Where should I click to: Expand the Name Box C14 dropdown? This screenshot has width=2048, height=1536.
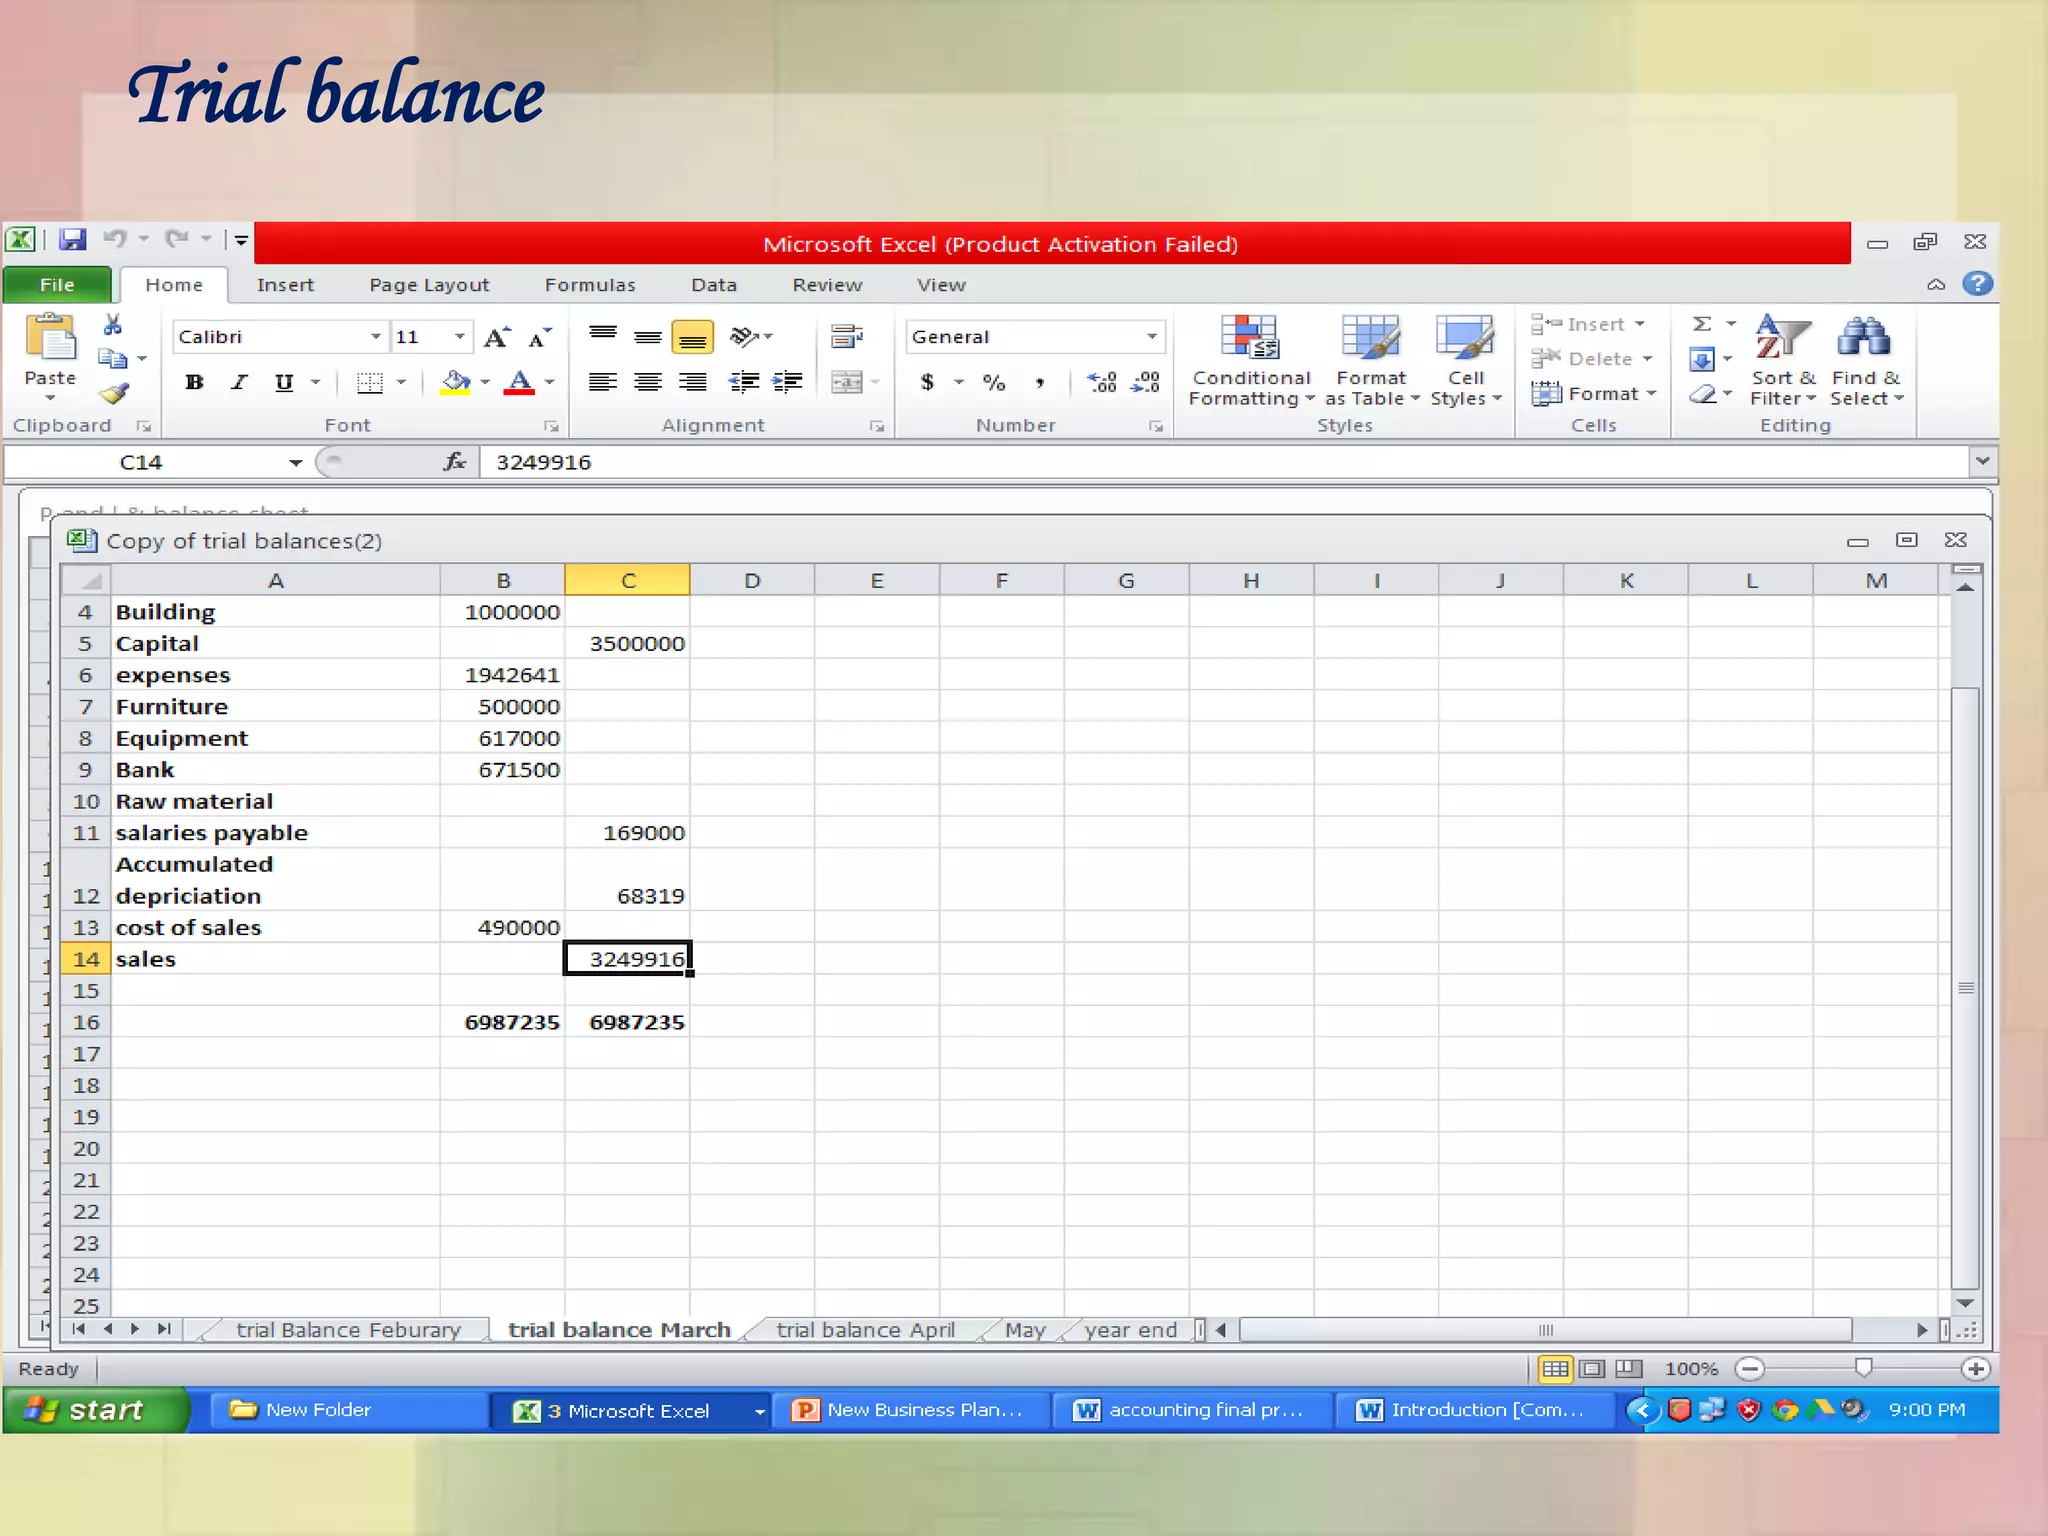(295, 462)
